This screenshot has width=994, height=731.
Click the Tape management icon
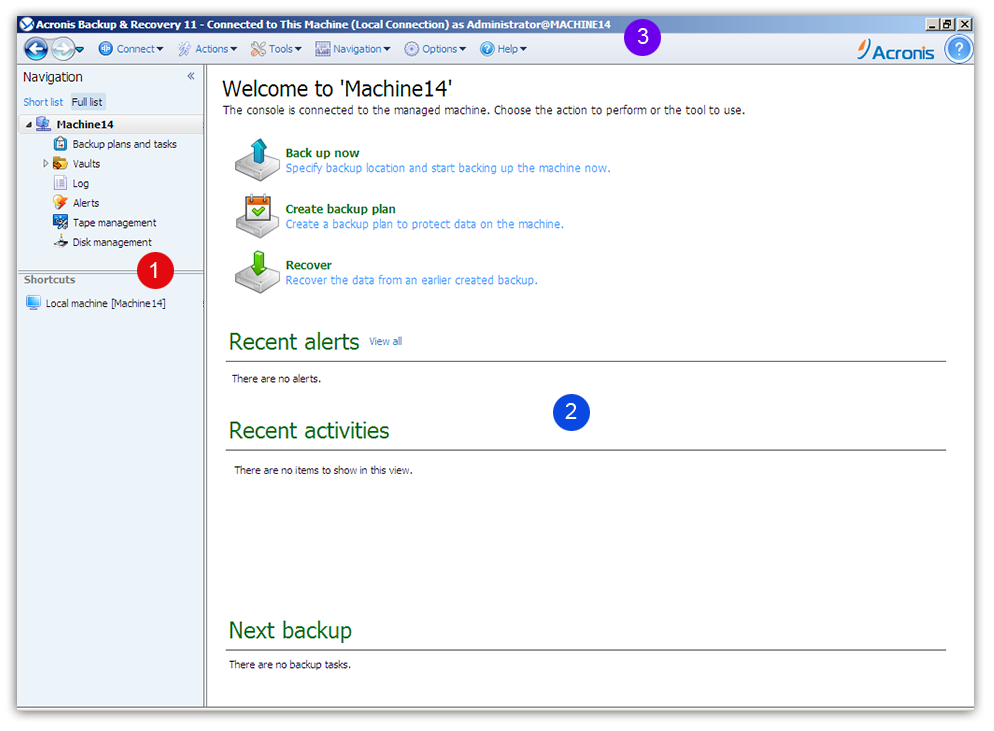[60, 222]
